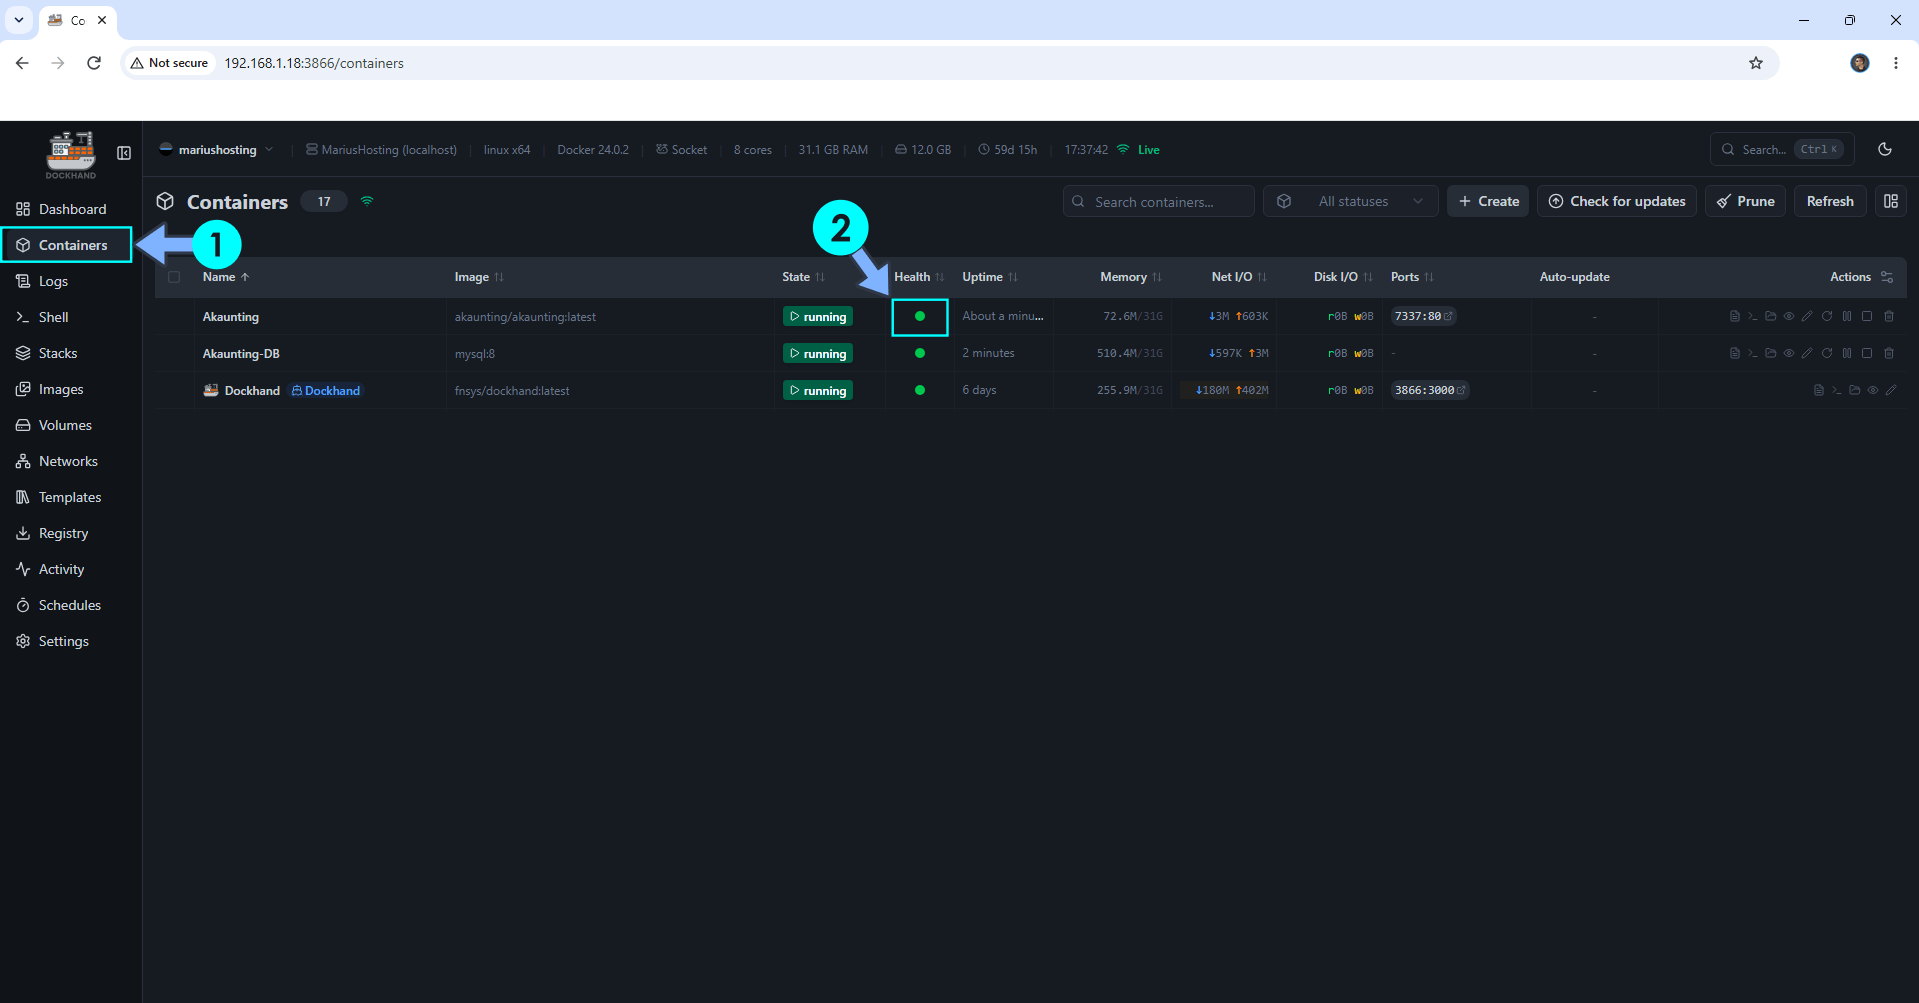This screenshot has width=1919, height=1003.
Task: Click the Refresh button
Action: tap(1830, 201)
